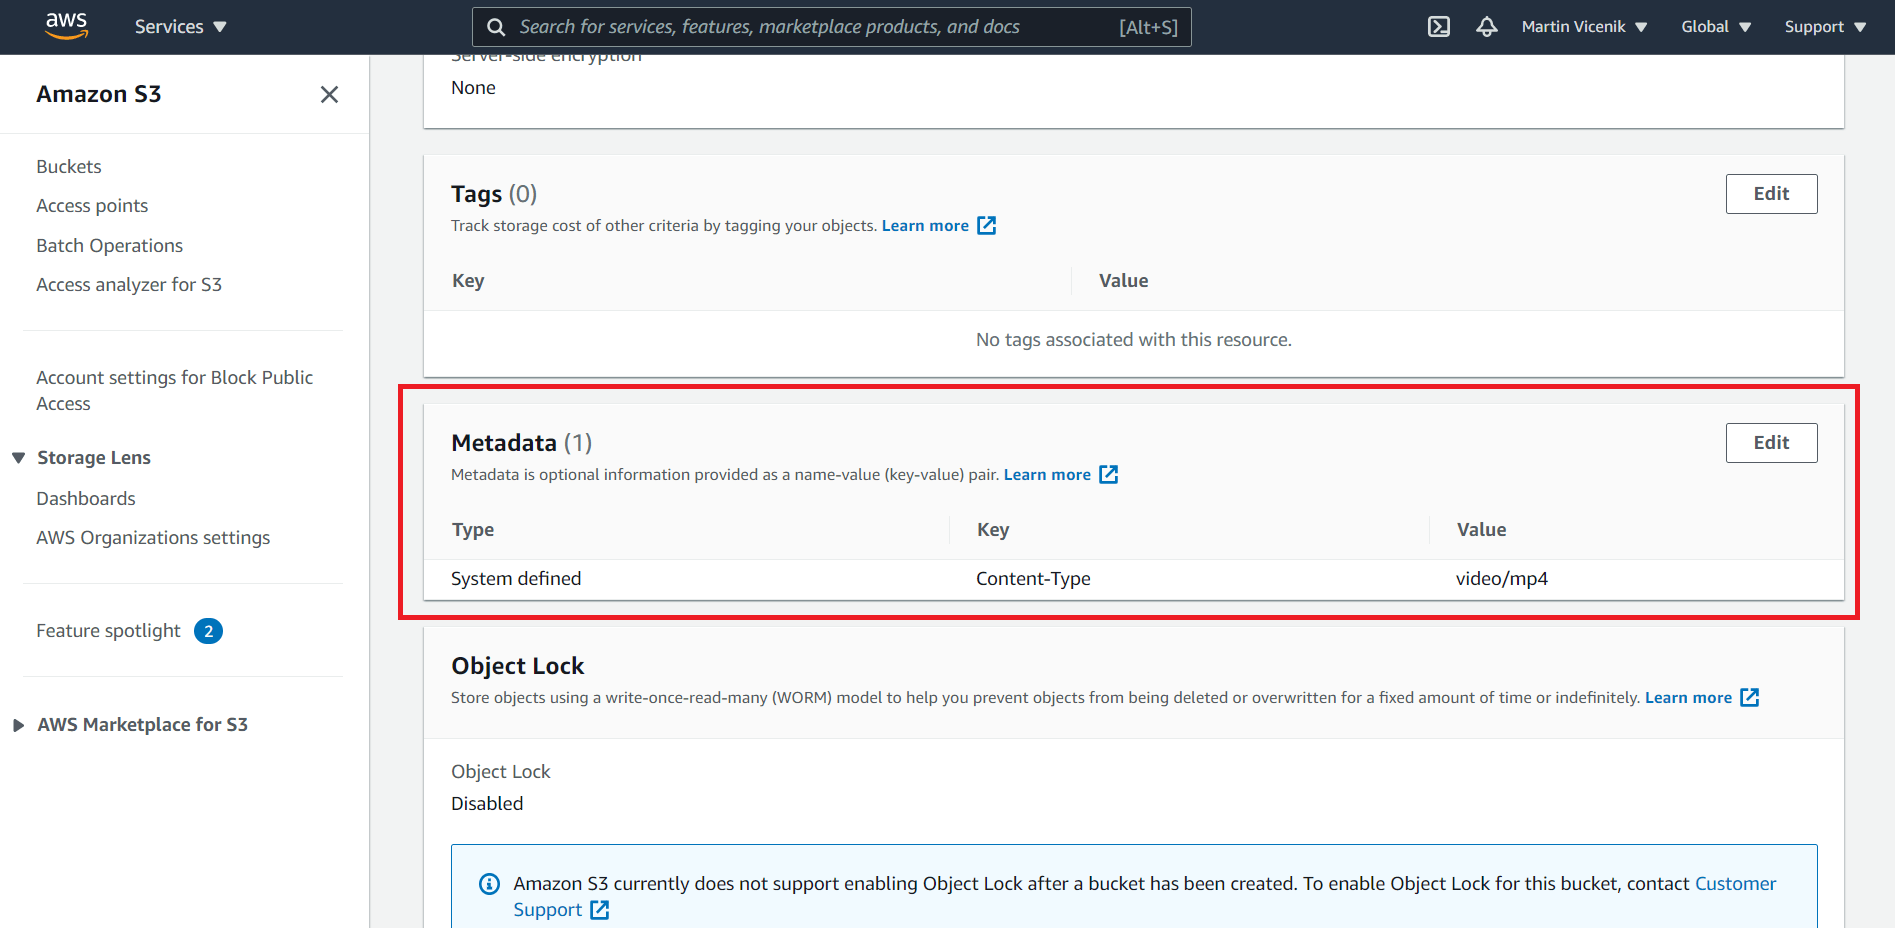Collapse the Storage Lens section triangle

pyautogui.click(x=18, y=458)
